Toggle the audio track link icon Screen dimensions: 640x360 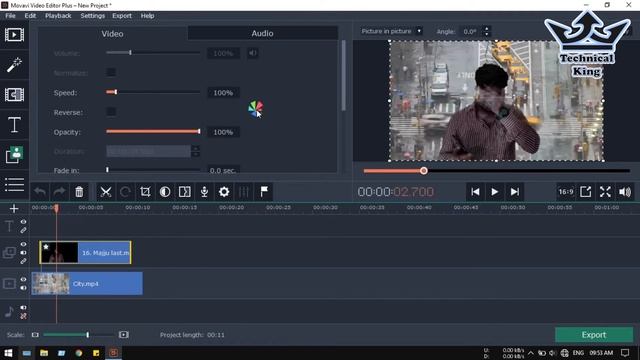tap(23, 316)
